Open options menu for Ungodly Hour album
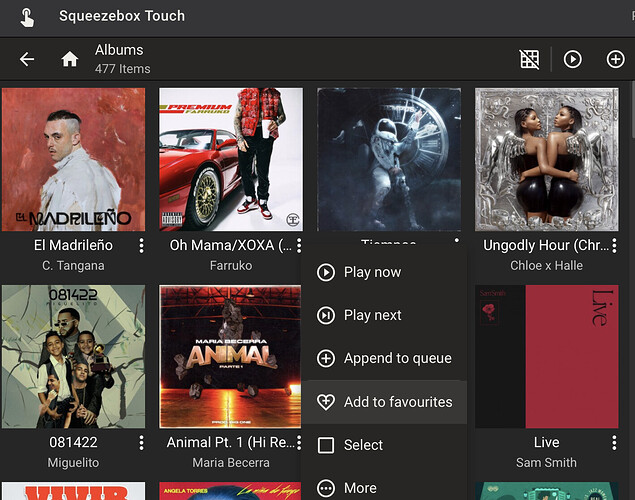 (x=615, y=245)
